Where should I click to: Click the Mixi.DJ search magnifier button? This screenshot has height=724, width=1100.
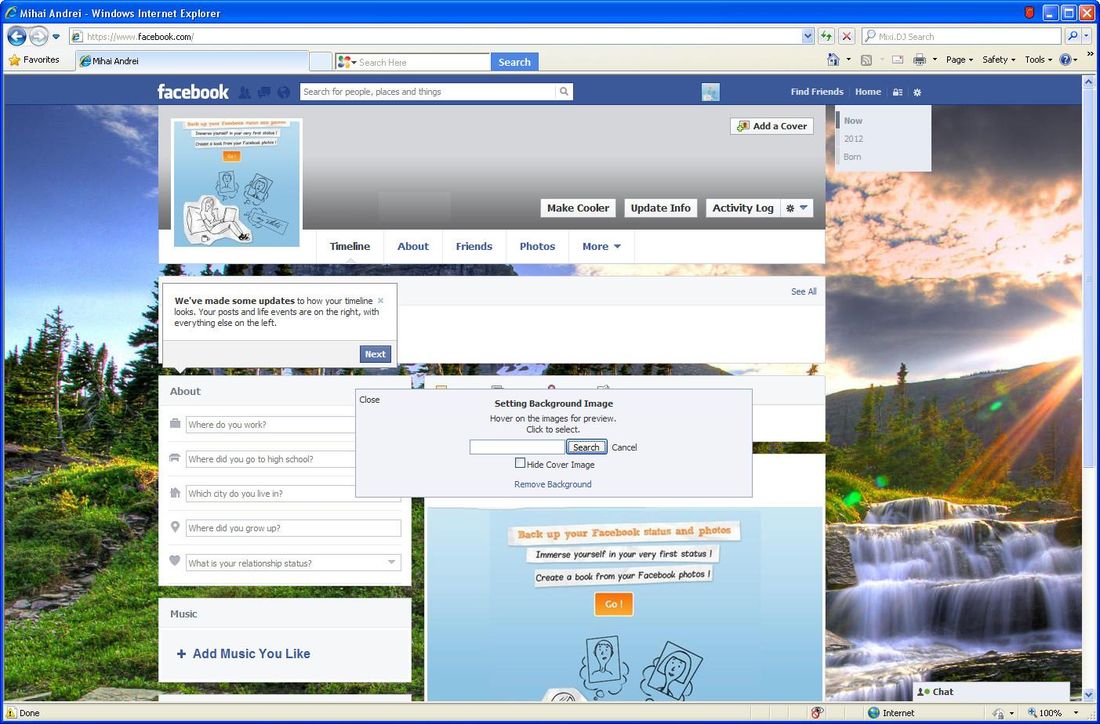[1072, 36]
